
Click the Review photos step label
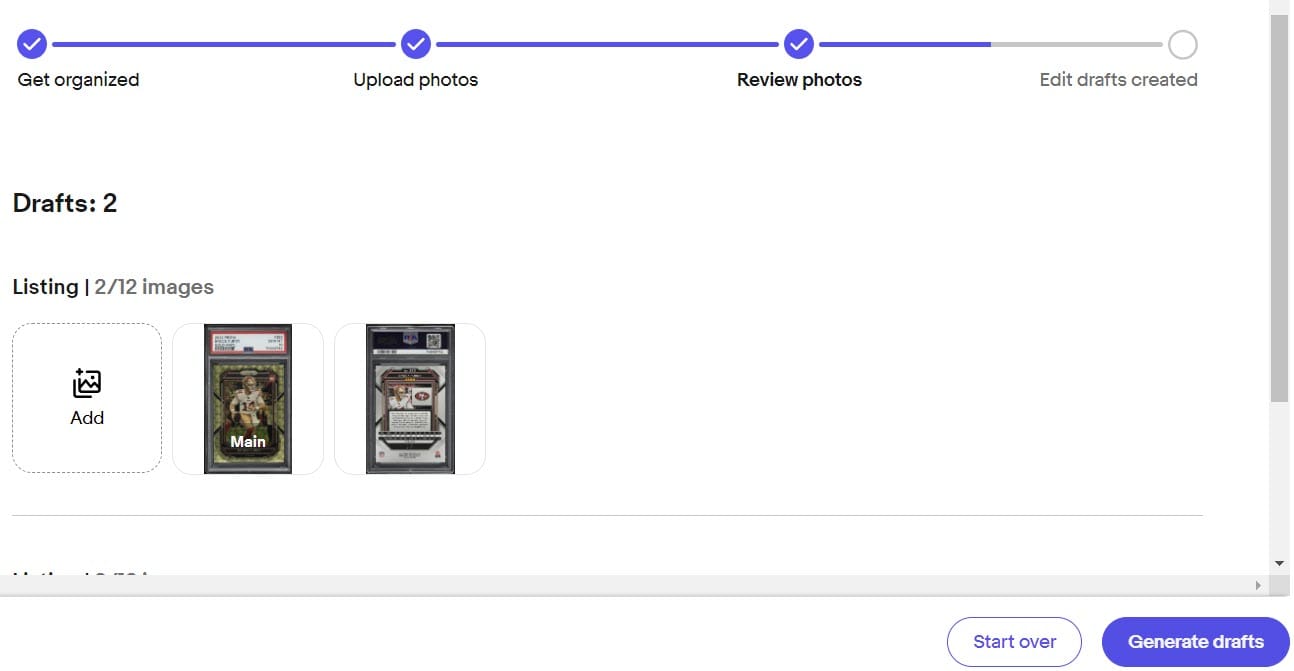click(x=799, y=80)
